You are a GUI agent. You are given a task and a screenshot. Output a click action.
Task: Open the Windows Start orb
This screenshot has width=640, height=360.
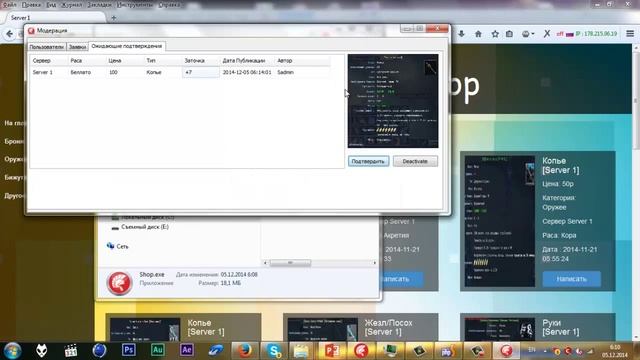(x=12, y=351)
